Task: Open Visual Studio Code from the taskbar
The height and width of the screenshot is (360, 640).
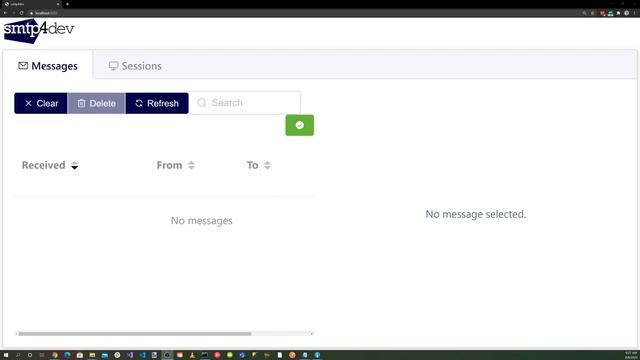Action: click(x=142, y=355)
